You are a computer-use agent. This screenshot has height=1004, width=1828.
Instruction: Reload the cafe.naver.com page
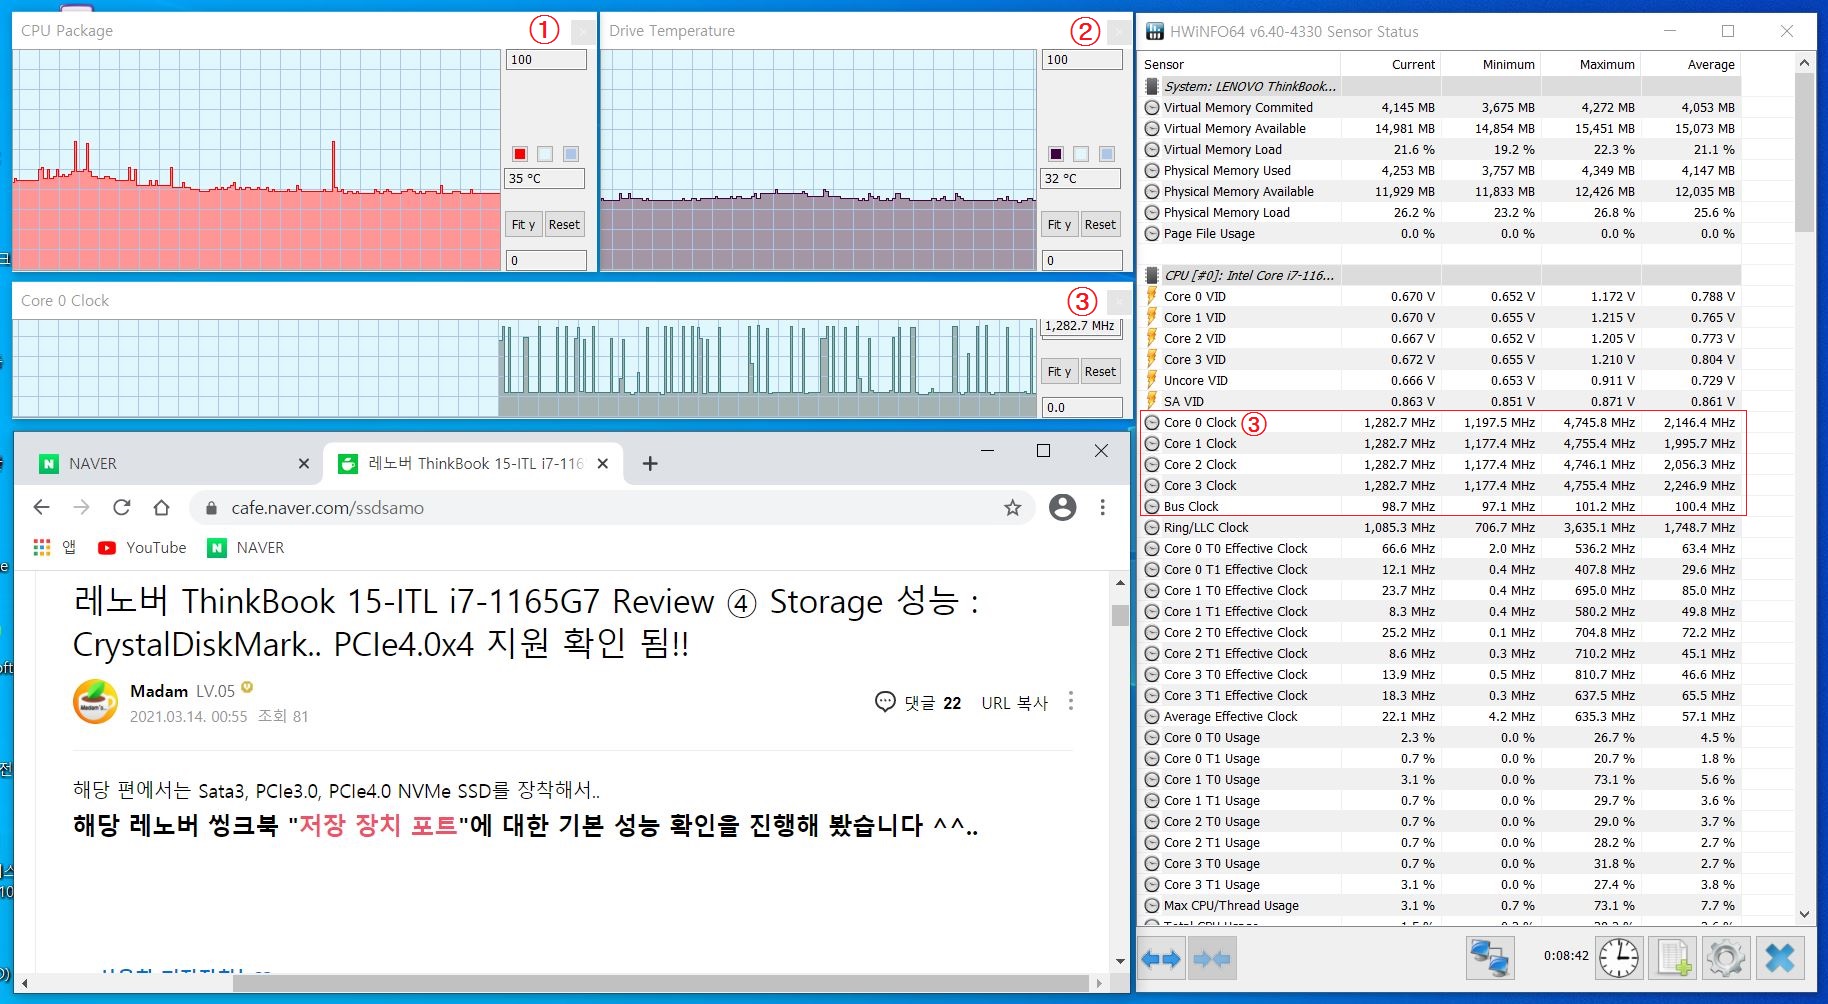[x=121, y=507]
